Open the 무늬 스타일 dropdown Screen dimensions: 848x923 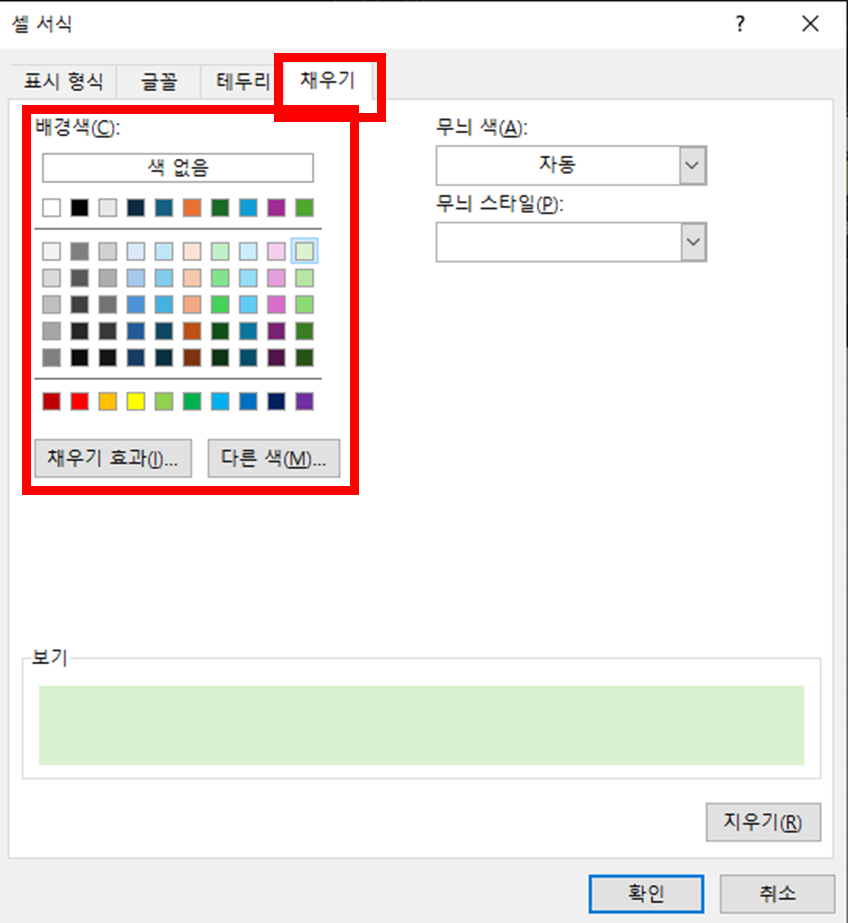coord(691,241)
